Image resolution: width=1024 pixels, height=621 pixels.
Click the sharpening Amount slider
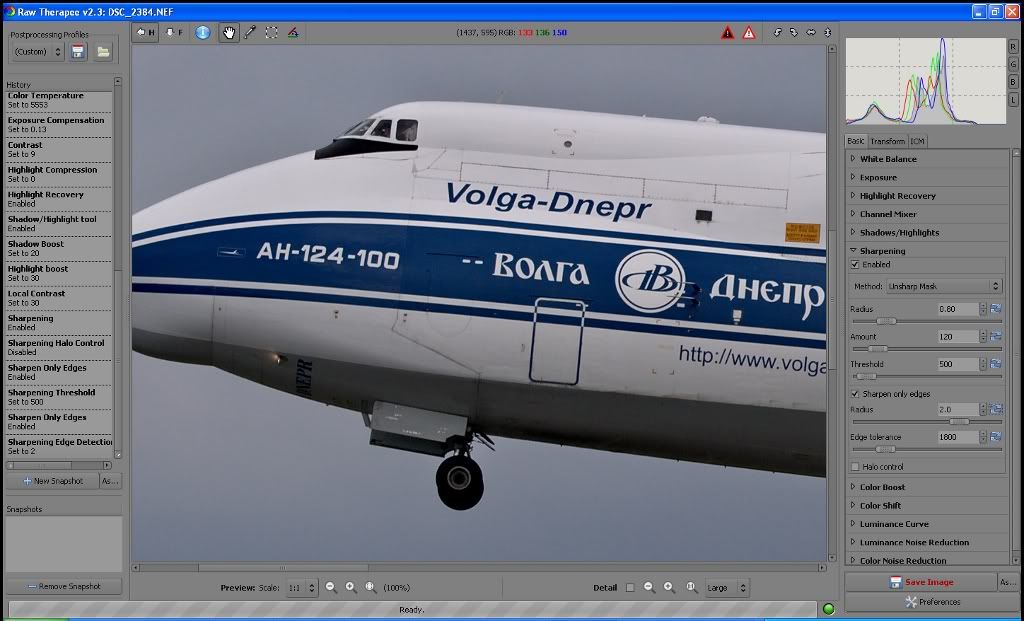(926, 349)
